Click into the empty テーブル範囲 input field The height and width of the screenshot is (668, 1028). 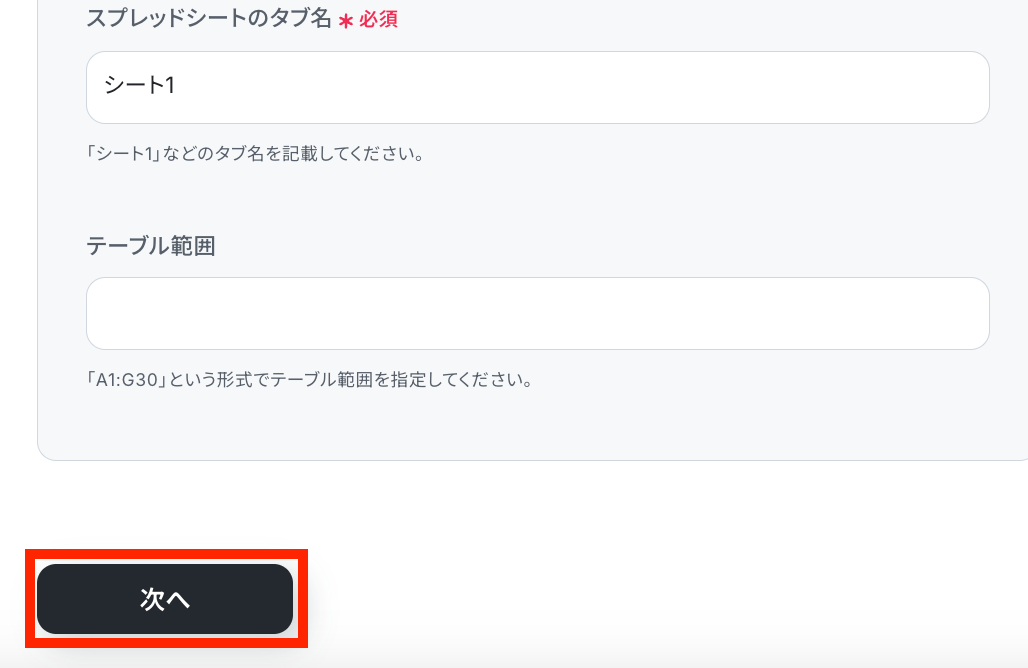538,313
